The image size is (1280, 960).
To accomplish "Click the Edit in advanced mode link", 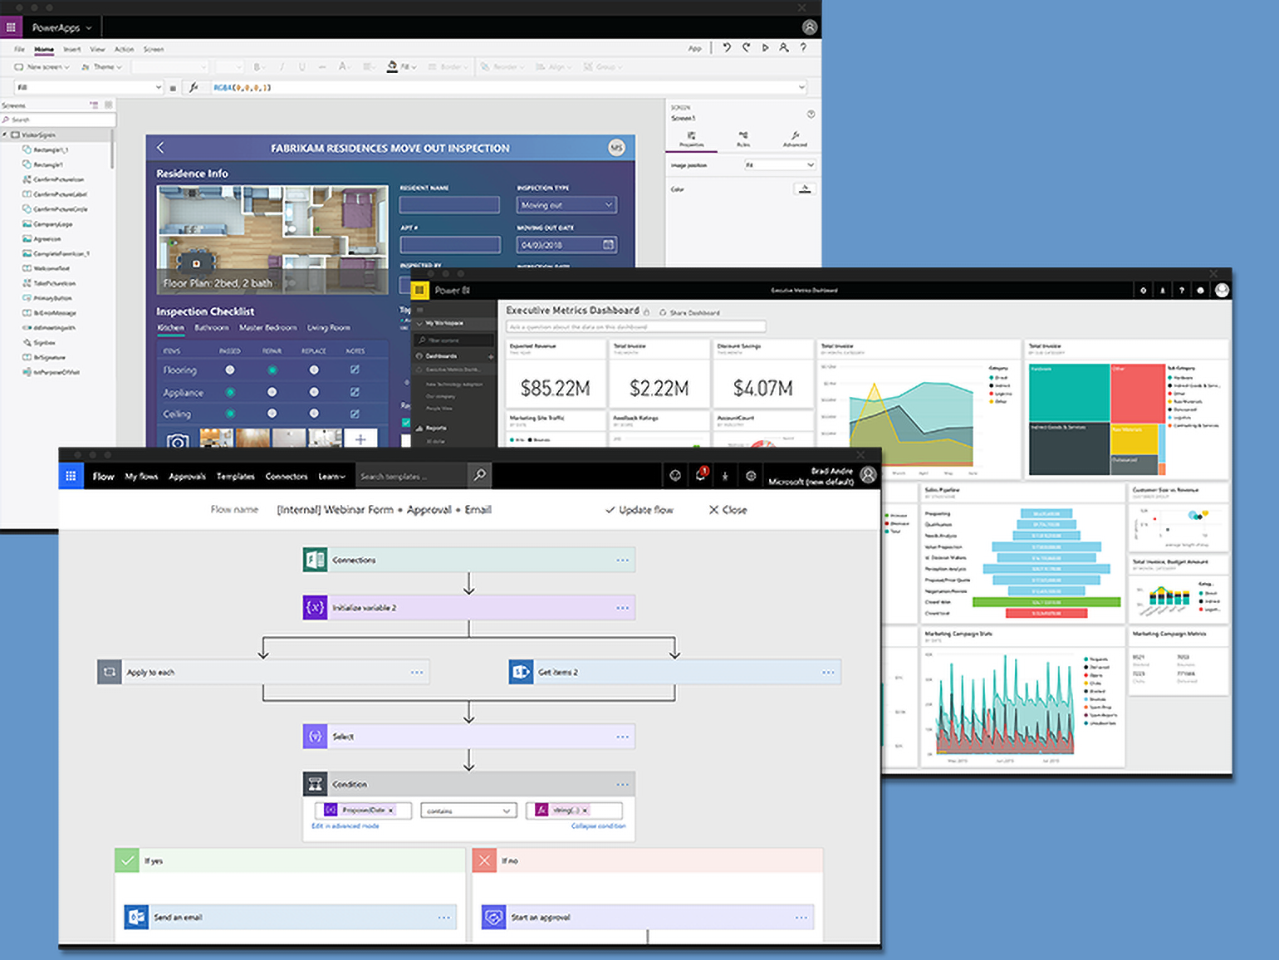I will [345, 826].
